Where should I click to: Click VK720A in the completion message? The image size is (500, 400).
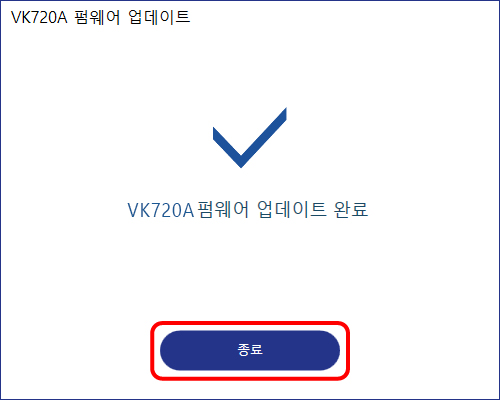point(161,210)
